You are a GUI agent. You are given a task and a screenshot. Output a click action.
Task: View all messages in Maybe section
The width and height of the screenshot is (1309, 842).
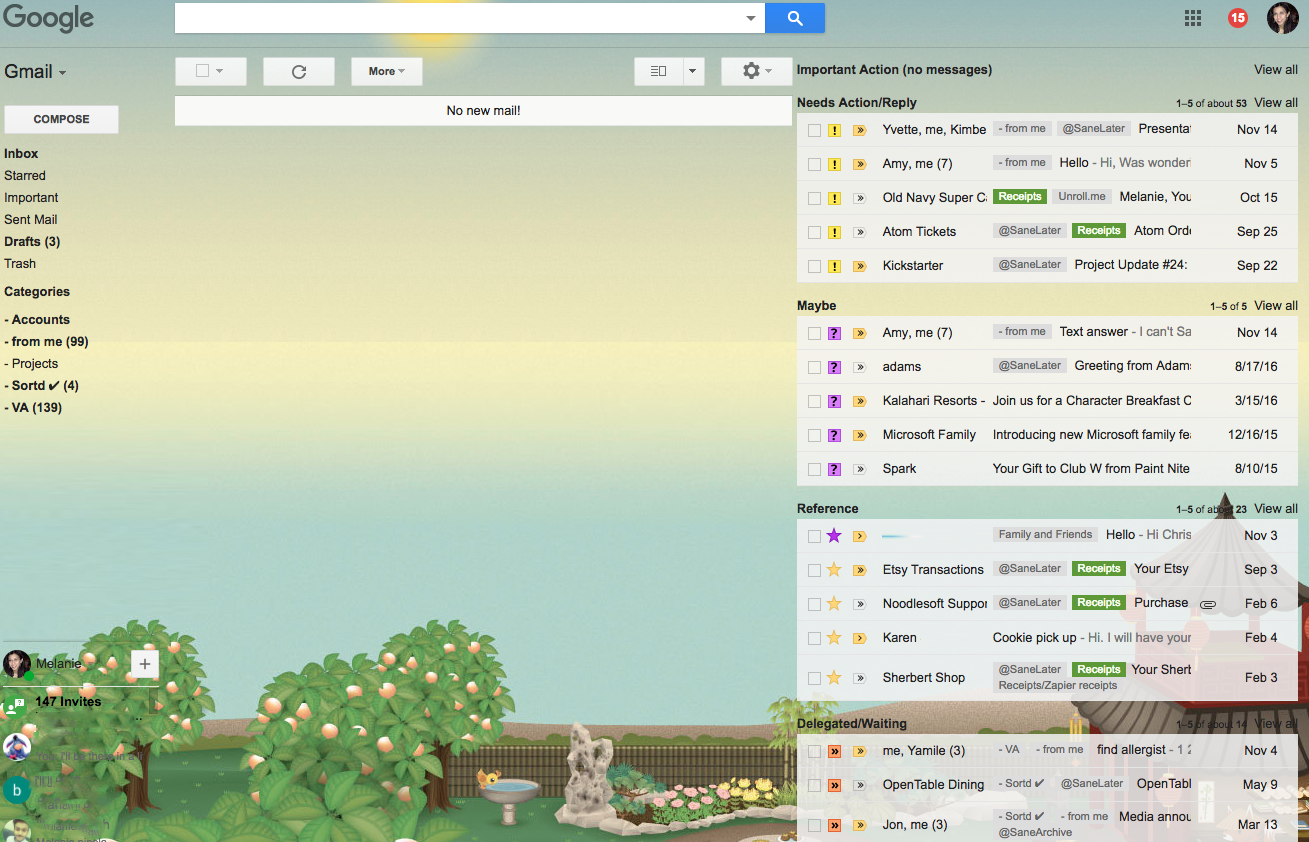1276,306
